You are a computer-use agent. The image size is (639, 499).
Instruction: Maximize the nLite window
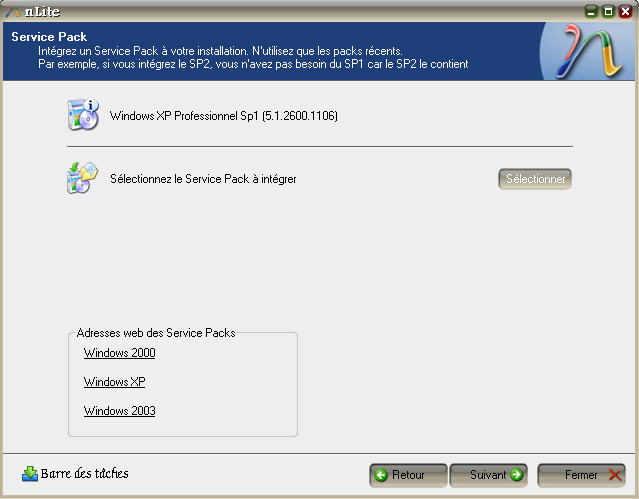(608, 11)
